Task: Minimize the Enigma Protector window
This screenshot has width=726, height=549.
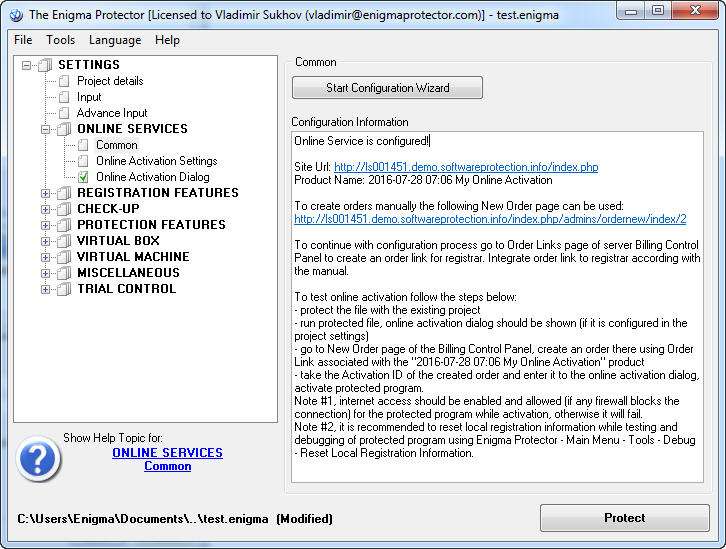Action: [x=631, y=11]
